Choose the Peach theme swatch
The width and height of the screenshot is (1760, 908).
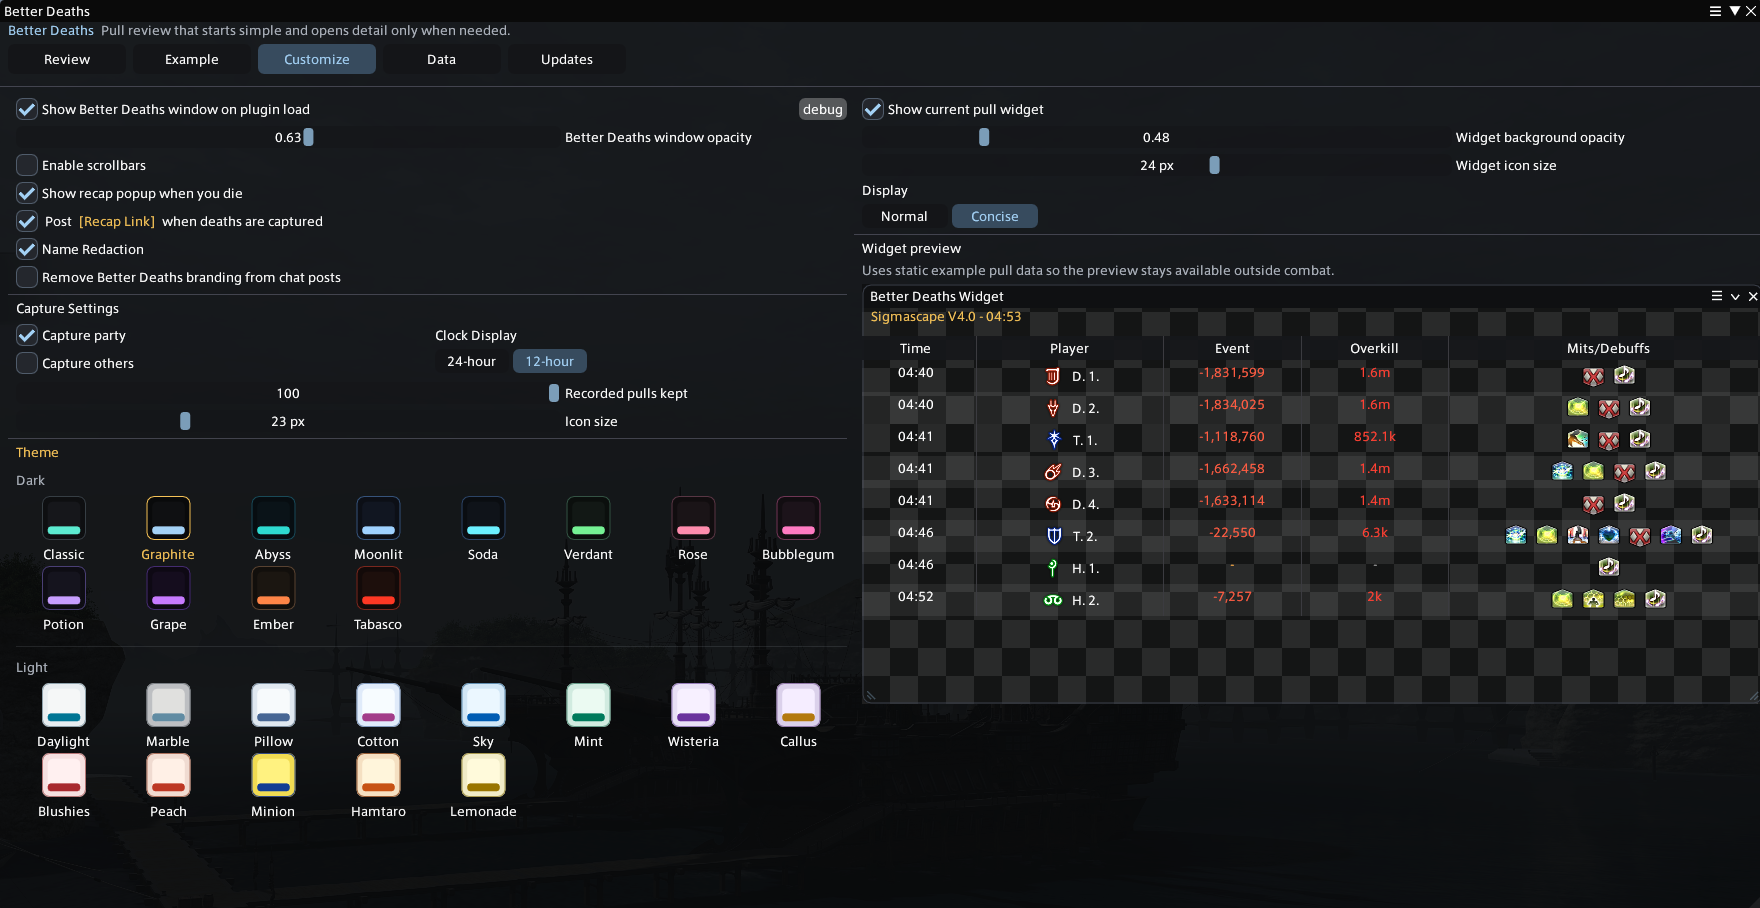coord(168,775)
